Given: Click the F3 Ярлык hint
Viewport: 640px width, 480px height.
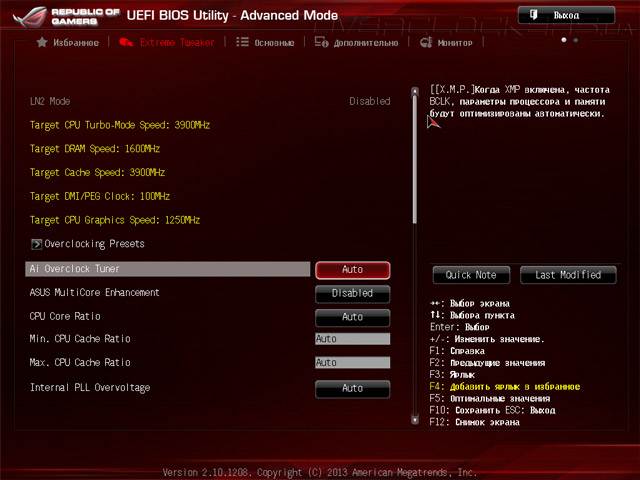Looking at the screenshot, I should point(452,375).
